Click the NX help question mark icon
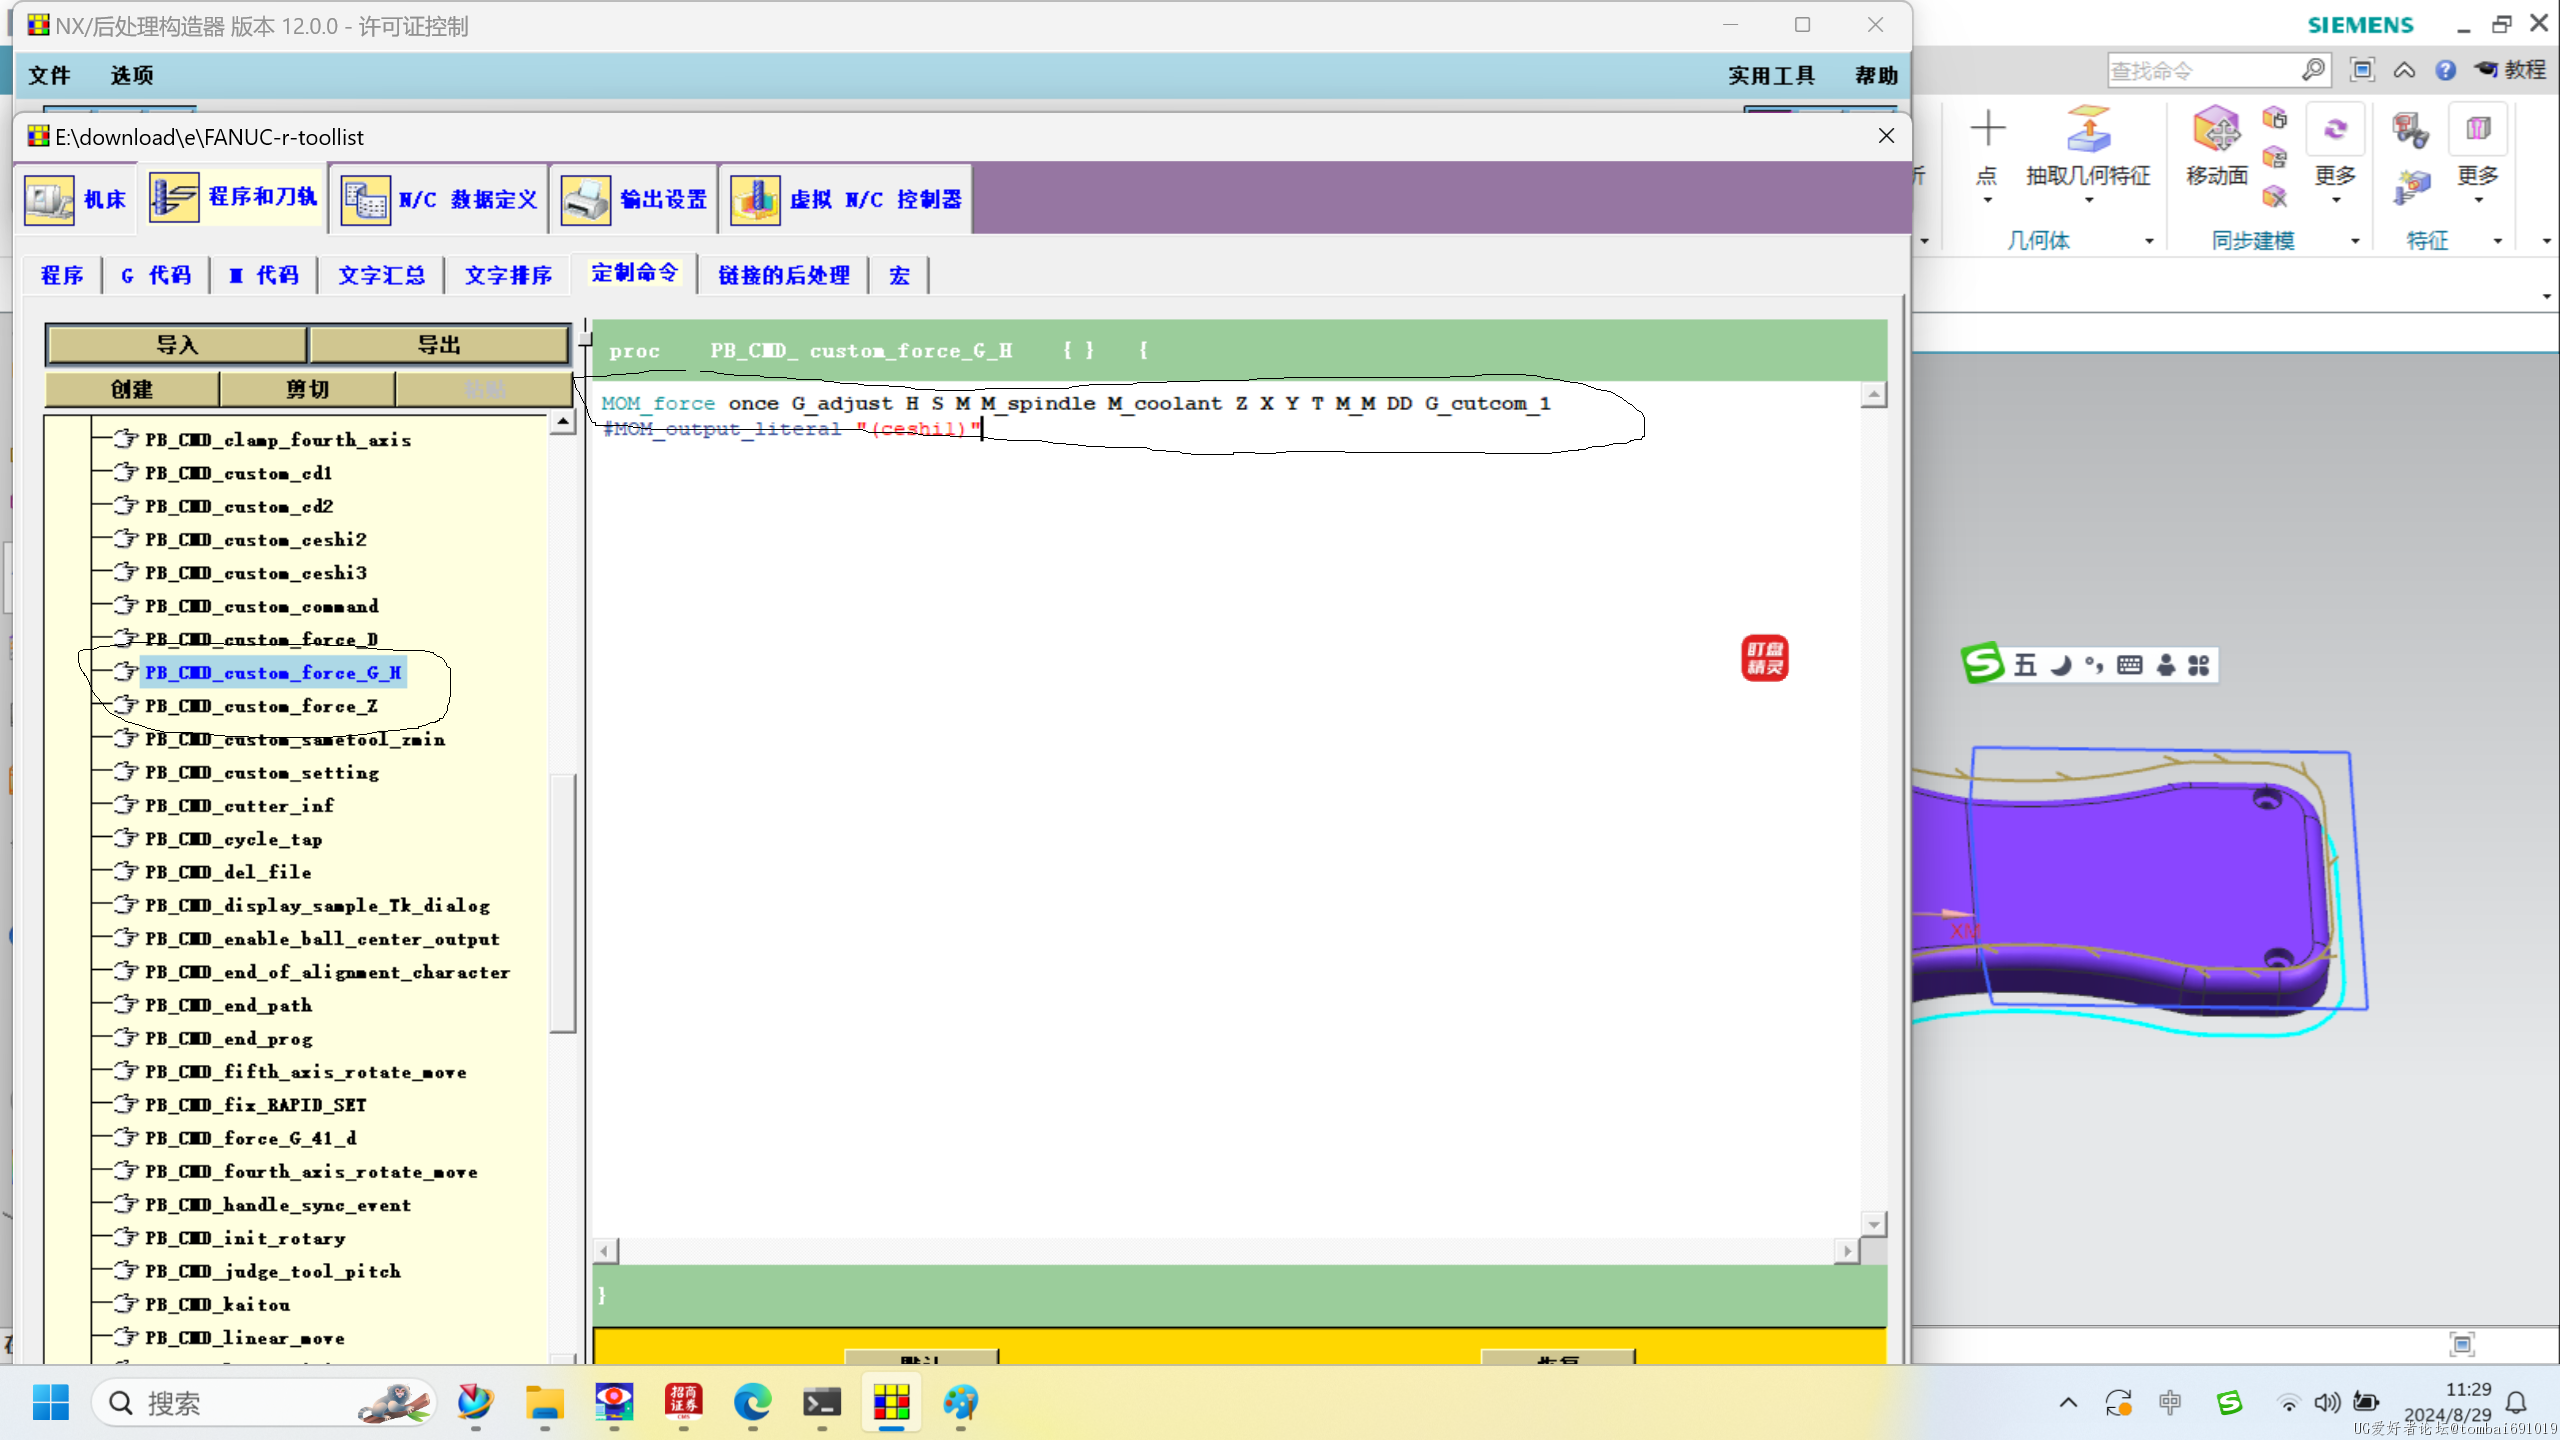This screenshot has width=2560, height=1440. pos(2445,70)
